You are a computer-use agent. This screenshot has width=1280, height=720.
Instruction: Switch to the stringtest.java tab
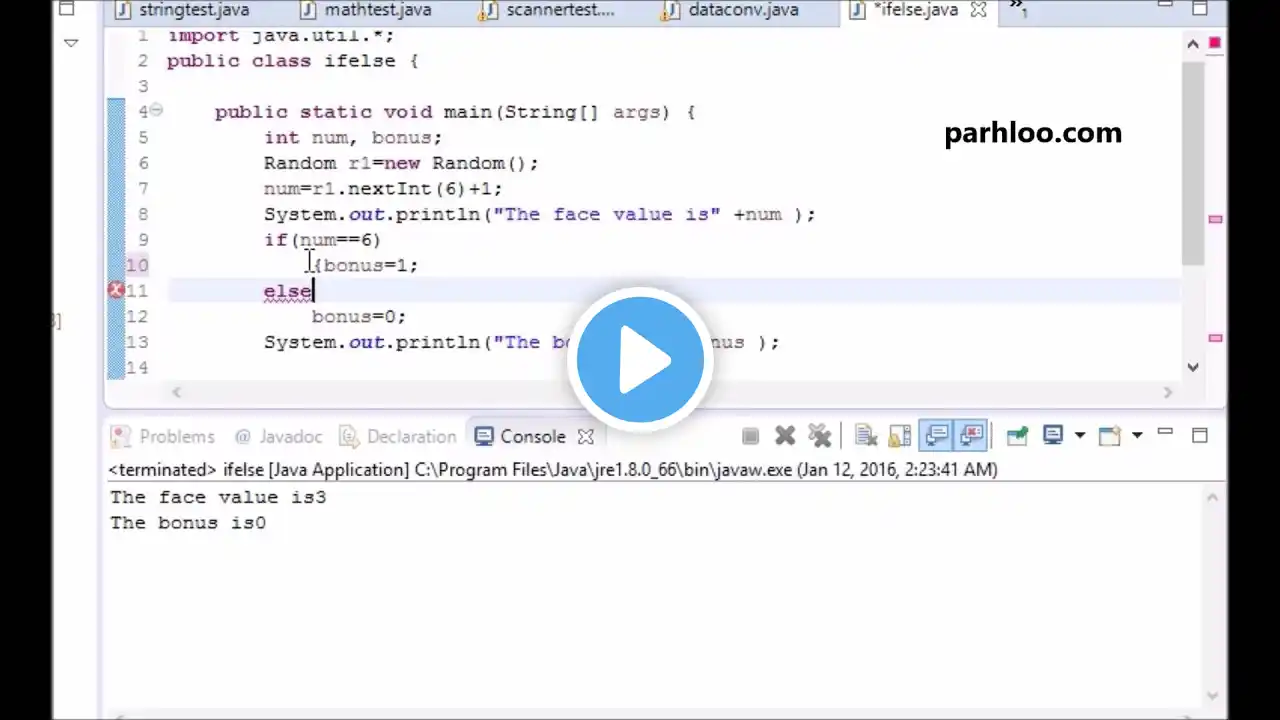pos(183,10)
